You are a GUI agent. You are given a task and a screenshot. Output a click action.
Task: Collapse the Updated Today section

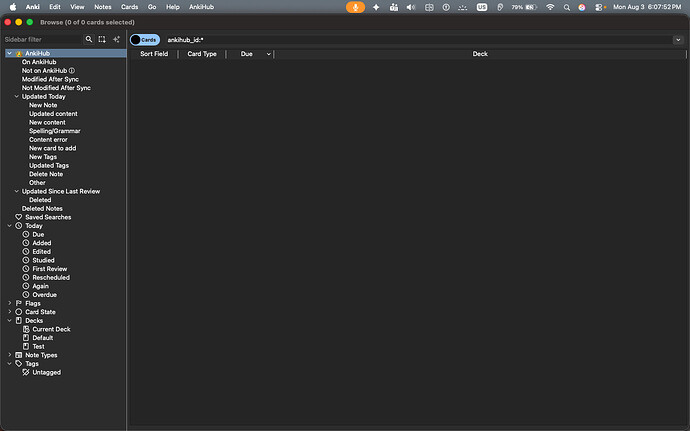tap(17, 96)
